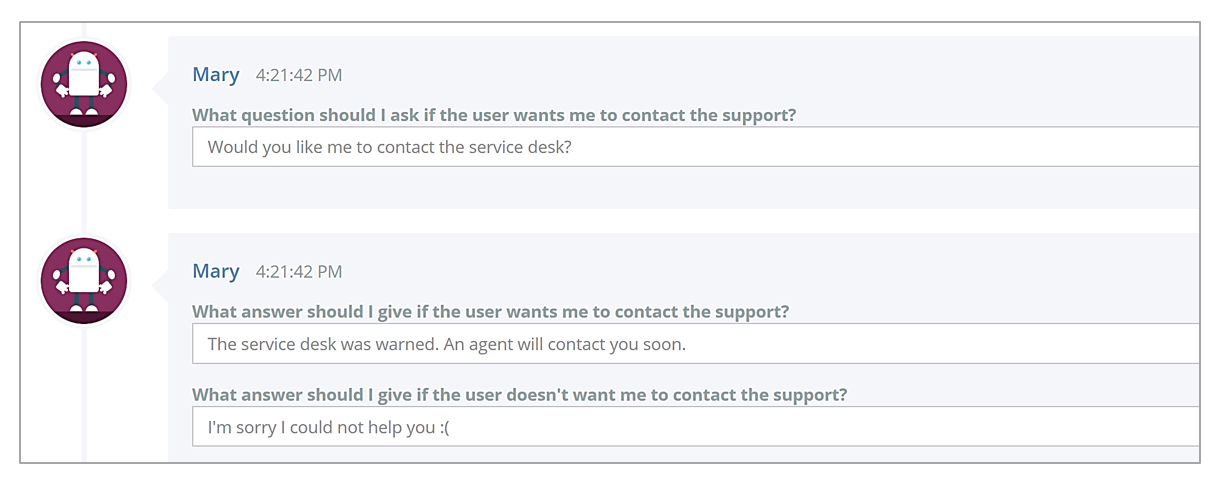Click the blank header space right of the first timestamp
The height and width of the screenshot is (480, 1218).
tap(770, 75)
